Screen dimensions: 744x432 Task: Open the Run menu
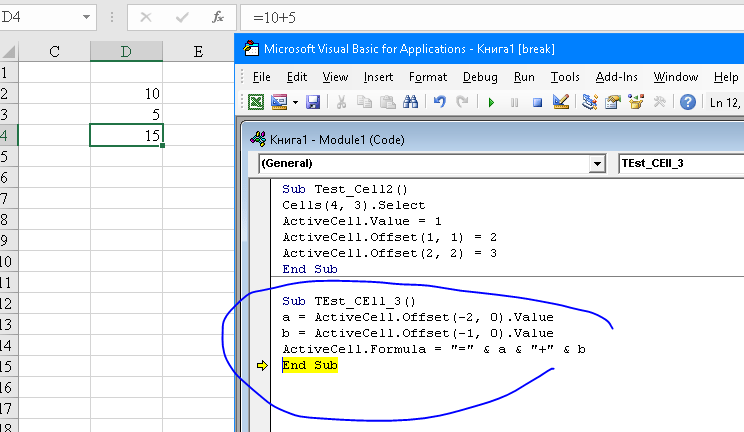click(x=524, y=77)
